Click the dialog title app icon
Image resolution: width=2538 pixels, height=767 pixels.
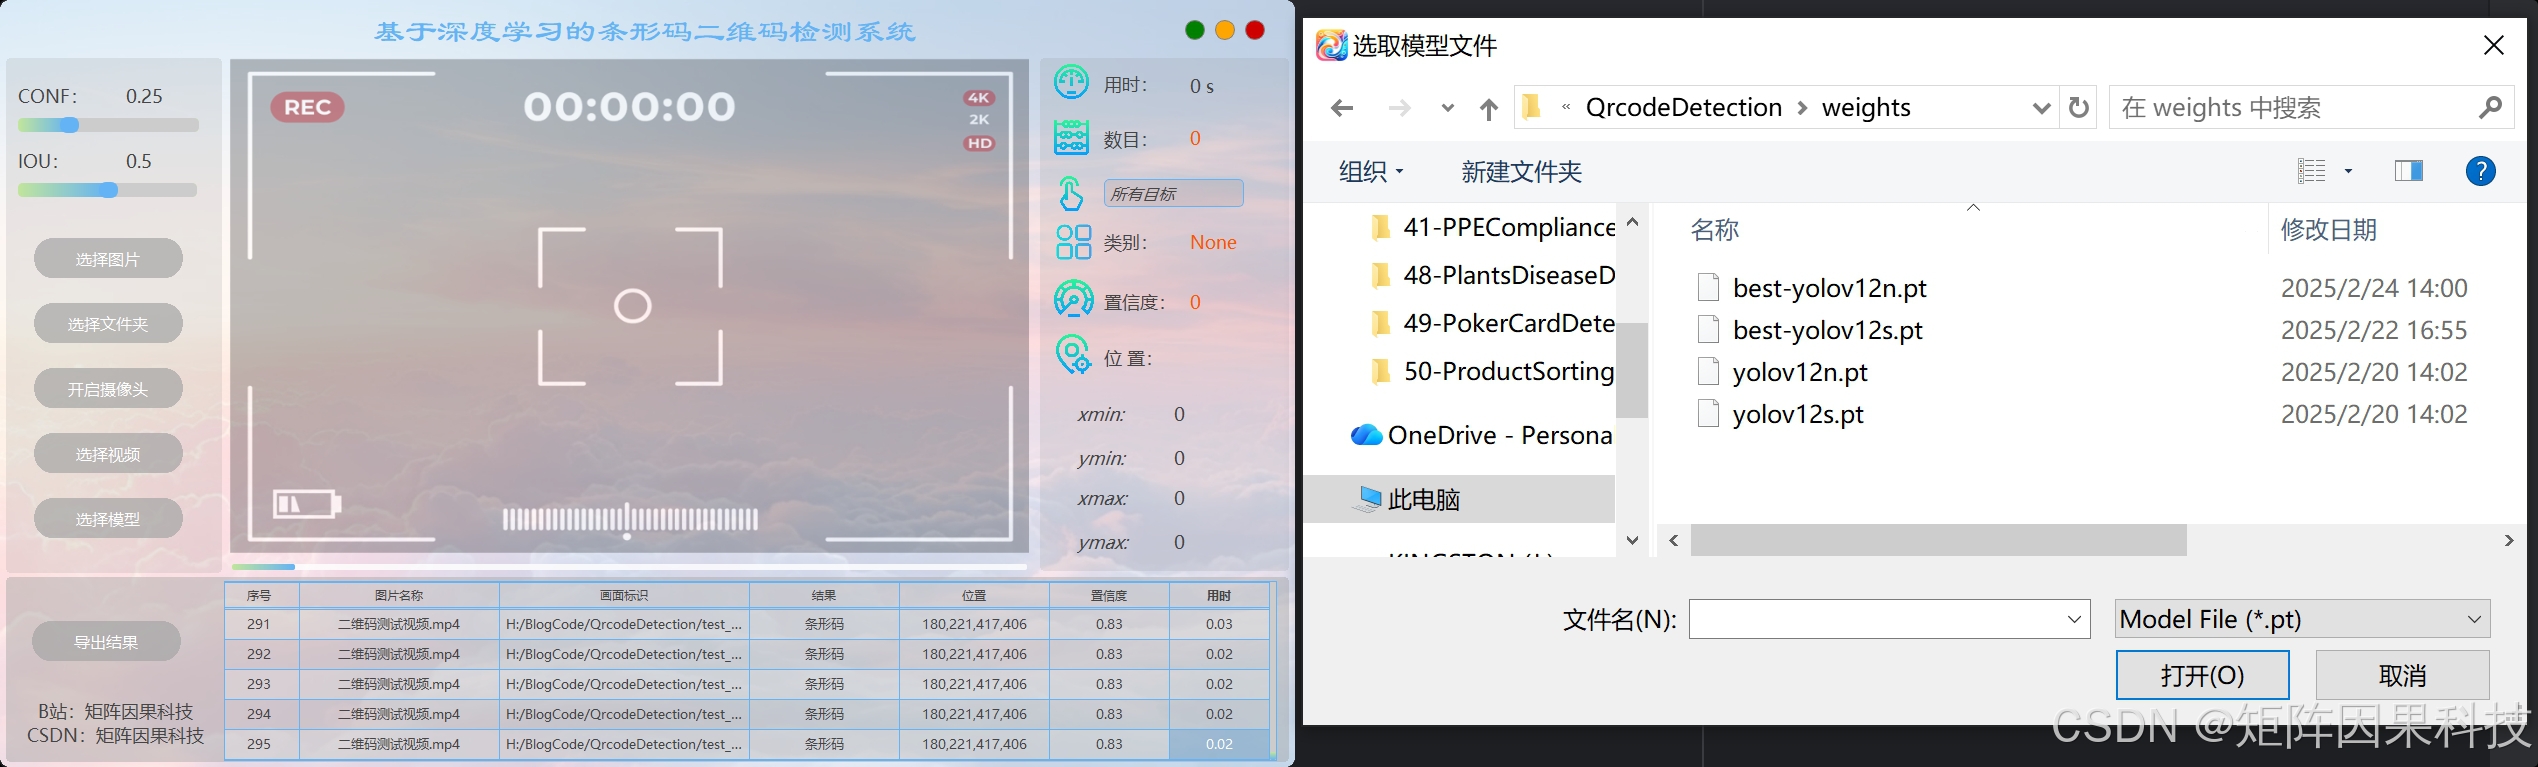coord(1331,45)
